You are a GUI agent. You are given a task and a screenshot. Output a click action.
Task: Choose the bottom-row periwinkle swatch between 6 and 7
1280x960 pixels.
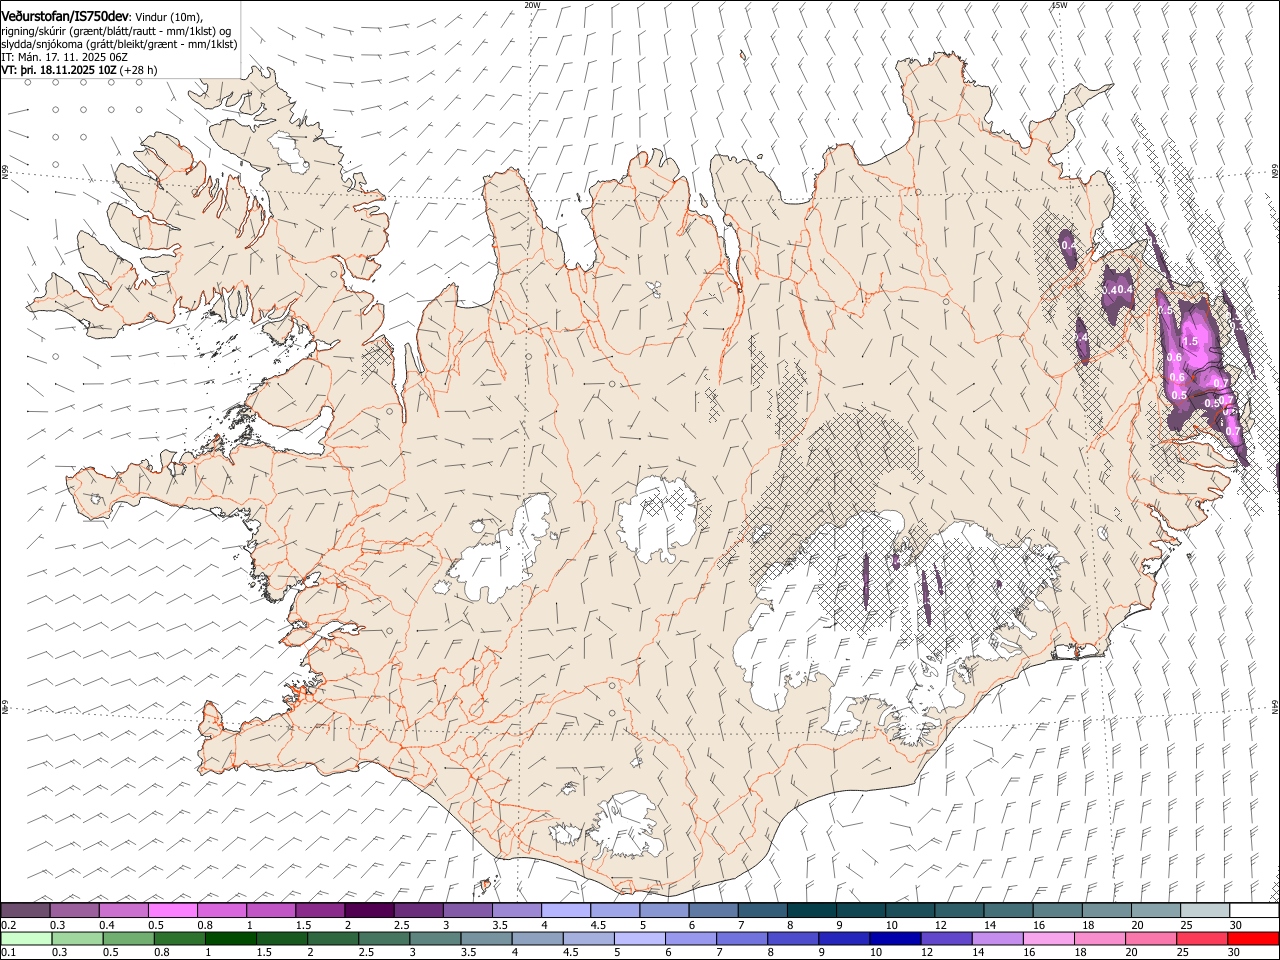pyautogui.click(x=691, y=938)
